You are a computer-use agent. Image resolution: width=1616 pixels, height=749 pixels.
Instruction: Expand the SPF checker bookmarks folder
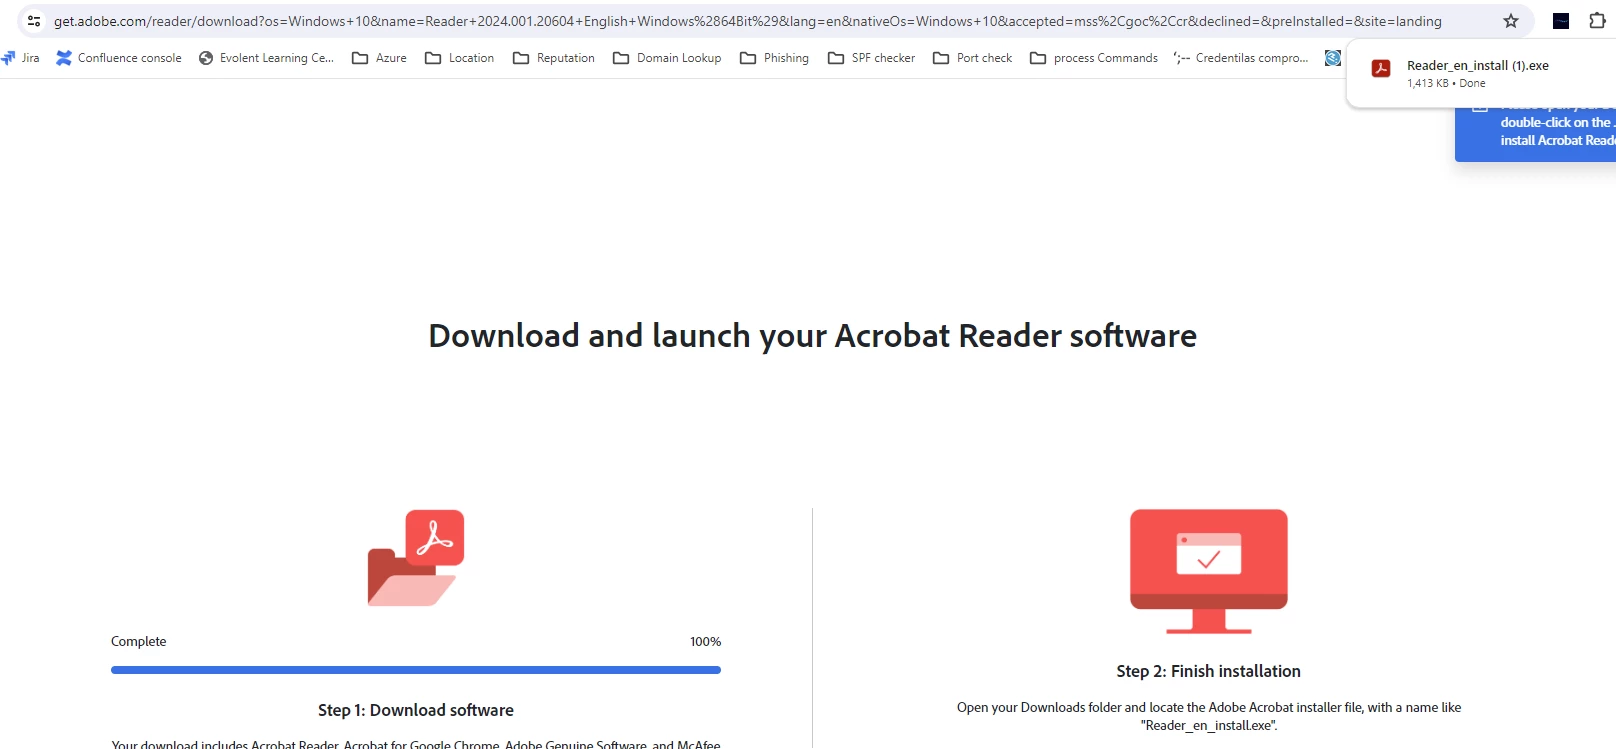[871, 58]
